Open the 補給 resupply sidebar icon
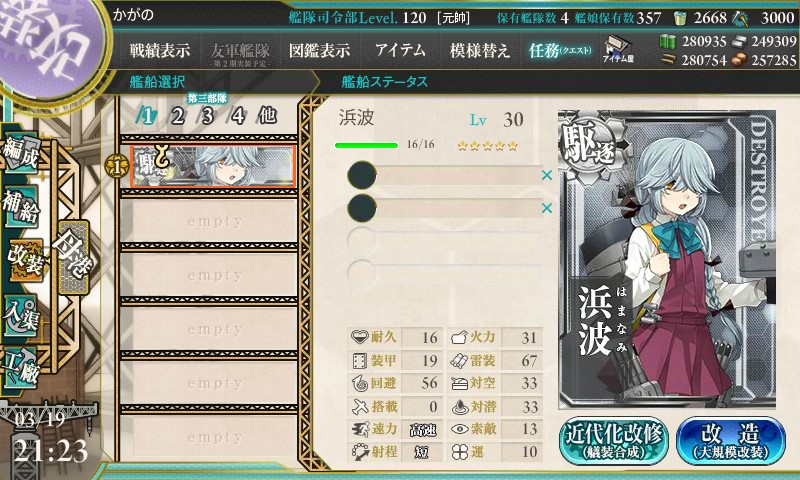Image resolution: width=800 pixels, height=480 pixels. 20,206
